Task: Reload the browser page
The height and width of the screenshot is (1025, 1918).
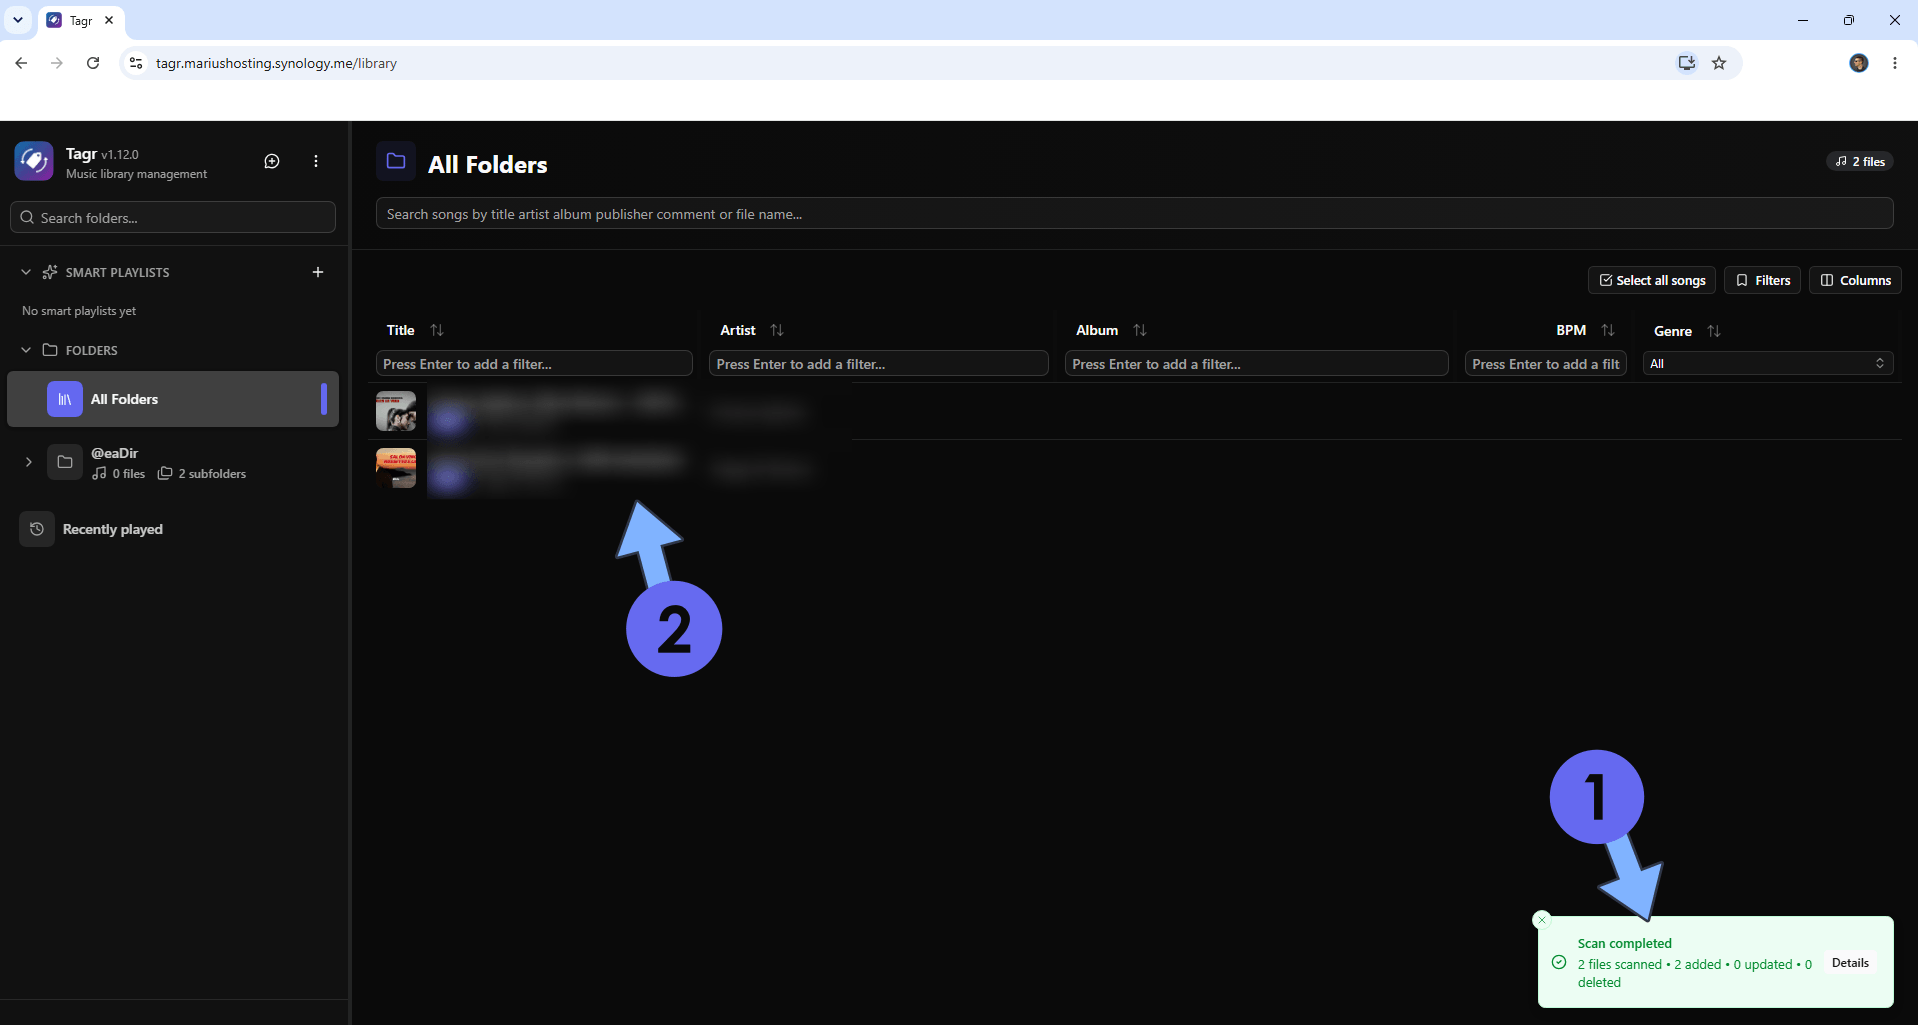Action: [x=93, y=63]
